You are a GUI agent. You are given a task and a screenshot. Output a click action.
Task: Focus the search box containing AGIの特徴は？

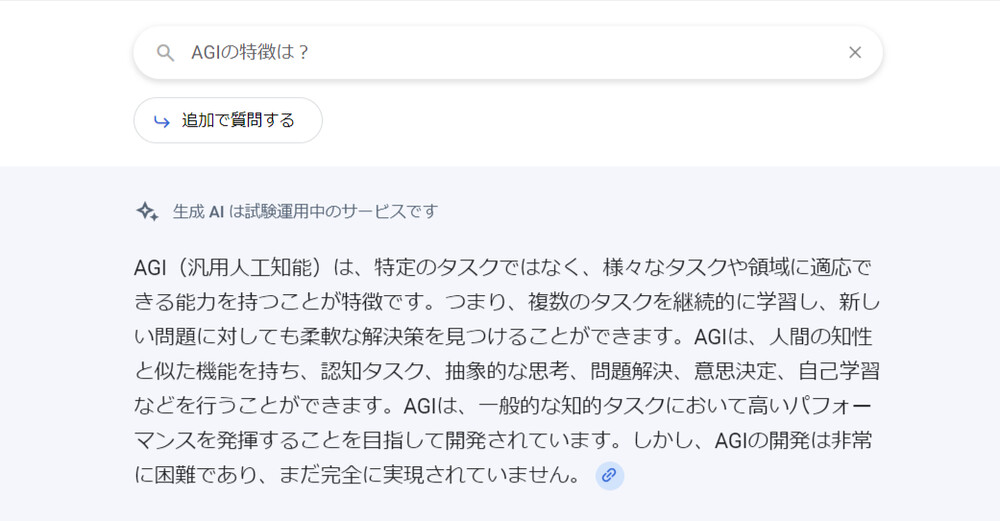[500, 53]
